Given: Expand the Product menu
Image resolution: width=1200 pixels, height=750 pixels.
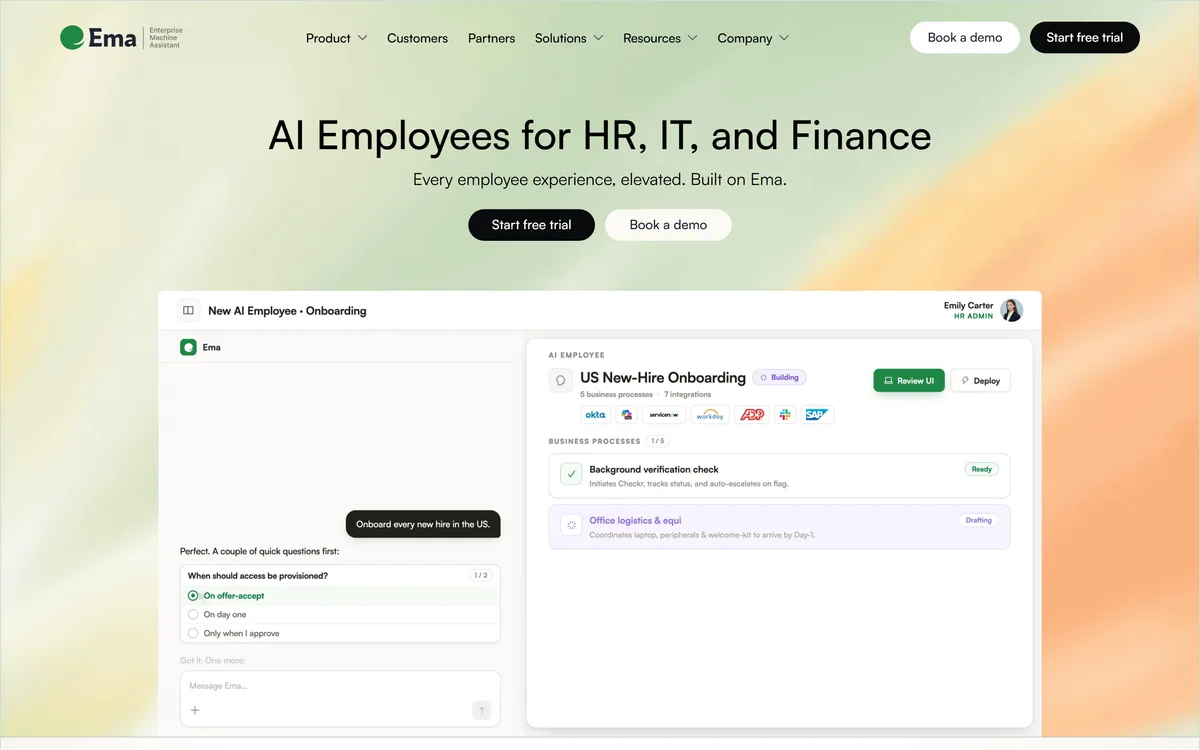Looking at the screenshot, I should 337,38.
